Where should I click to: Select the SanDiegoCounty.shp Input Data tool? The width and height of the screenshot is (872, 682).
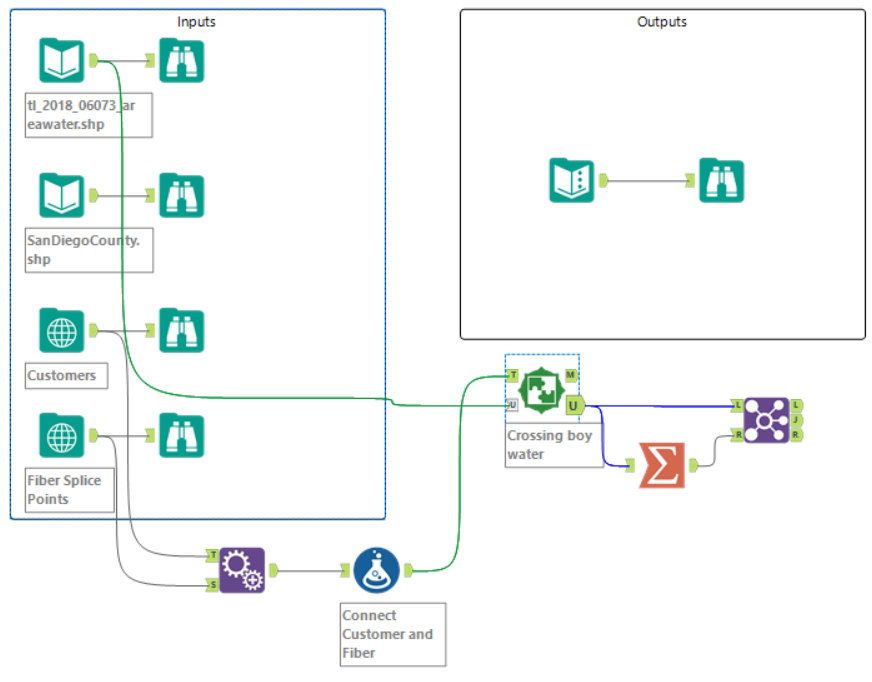(62, 195)
